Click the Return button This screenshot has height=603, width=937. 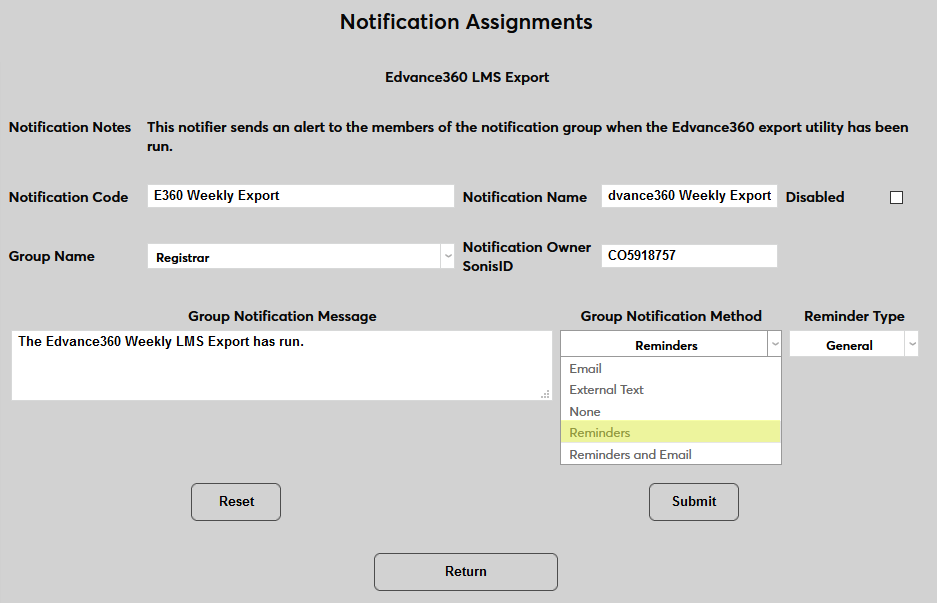(x=466, y=571)
